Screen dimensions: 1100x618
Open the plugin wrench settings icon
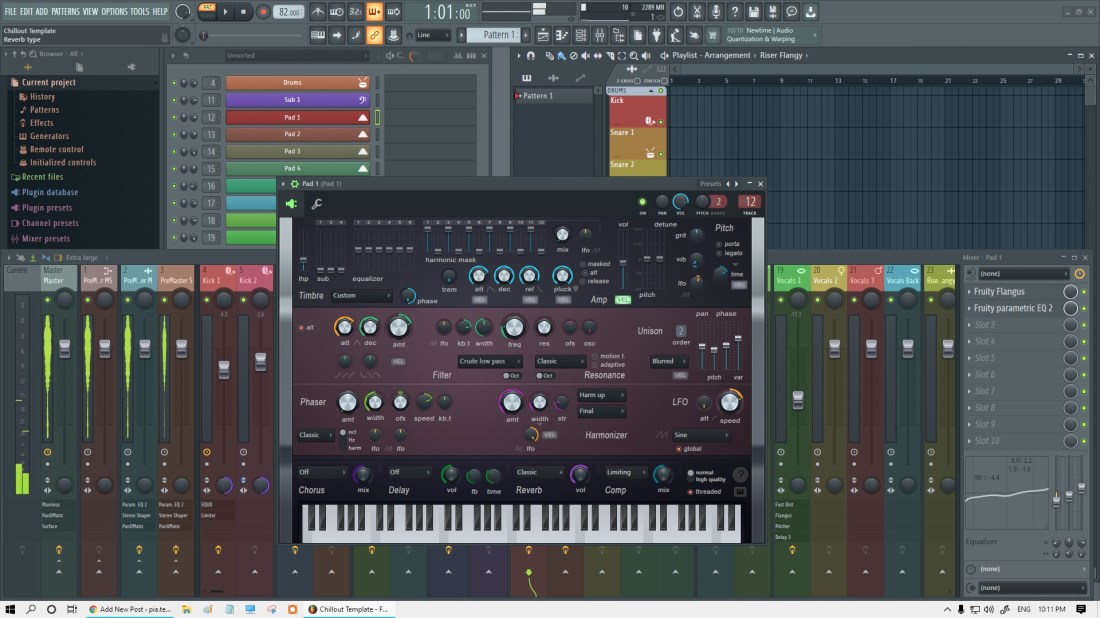point(317,204)
